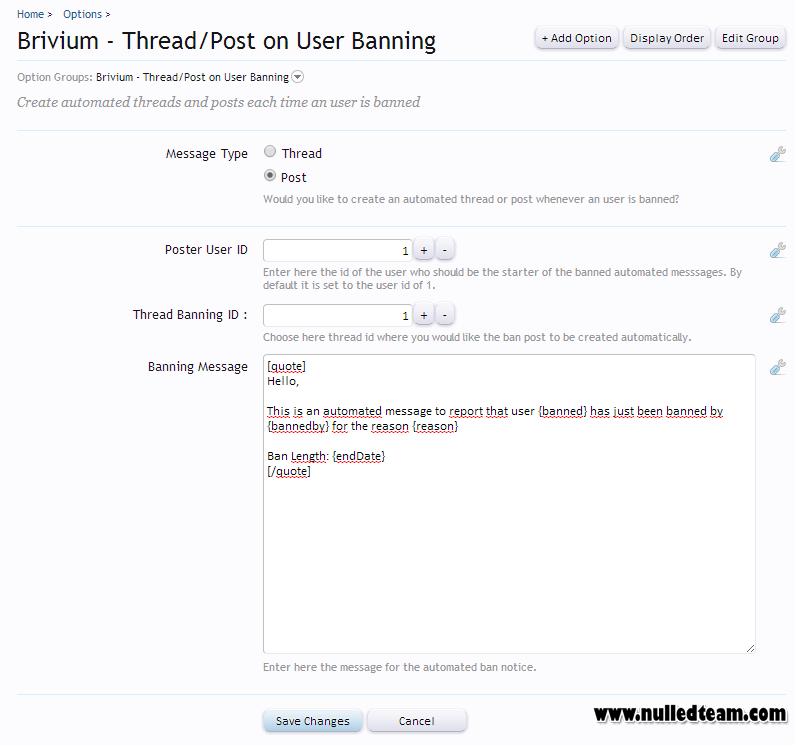Viewport: 795px width, 745px height.
Task: Select the Post radio button
Action: pos(270,175)
